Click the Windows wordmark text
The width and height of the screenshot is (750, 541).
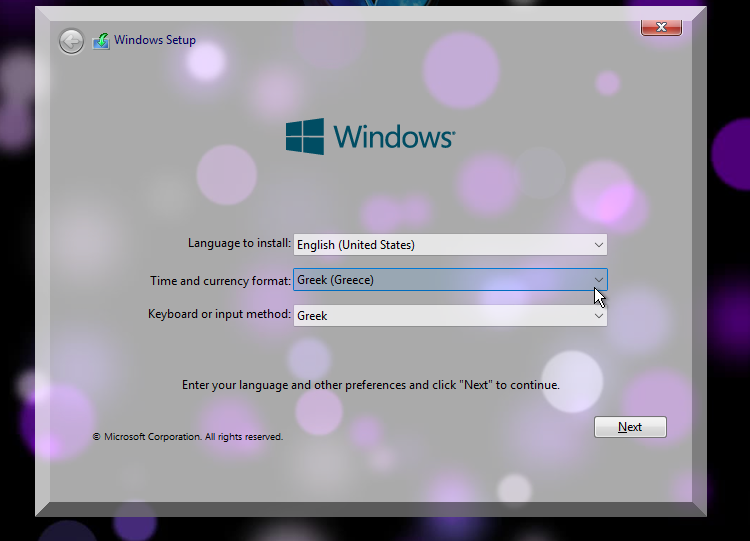(x=393, y=137)
